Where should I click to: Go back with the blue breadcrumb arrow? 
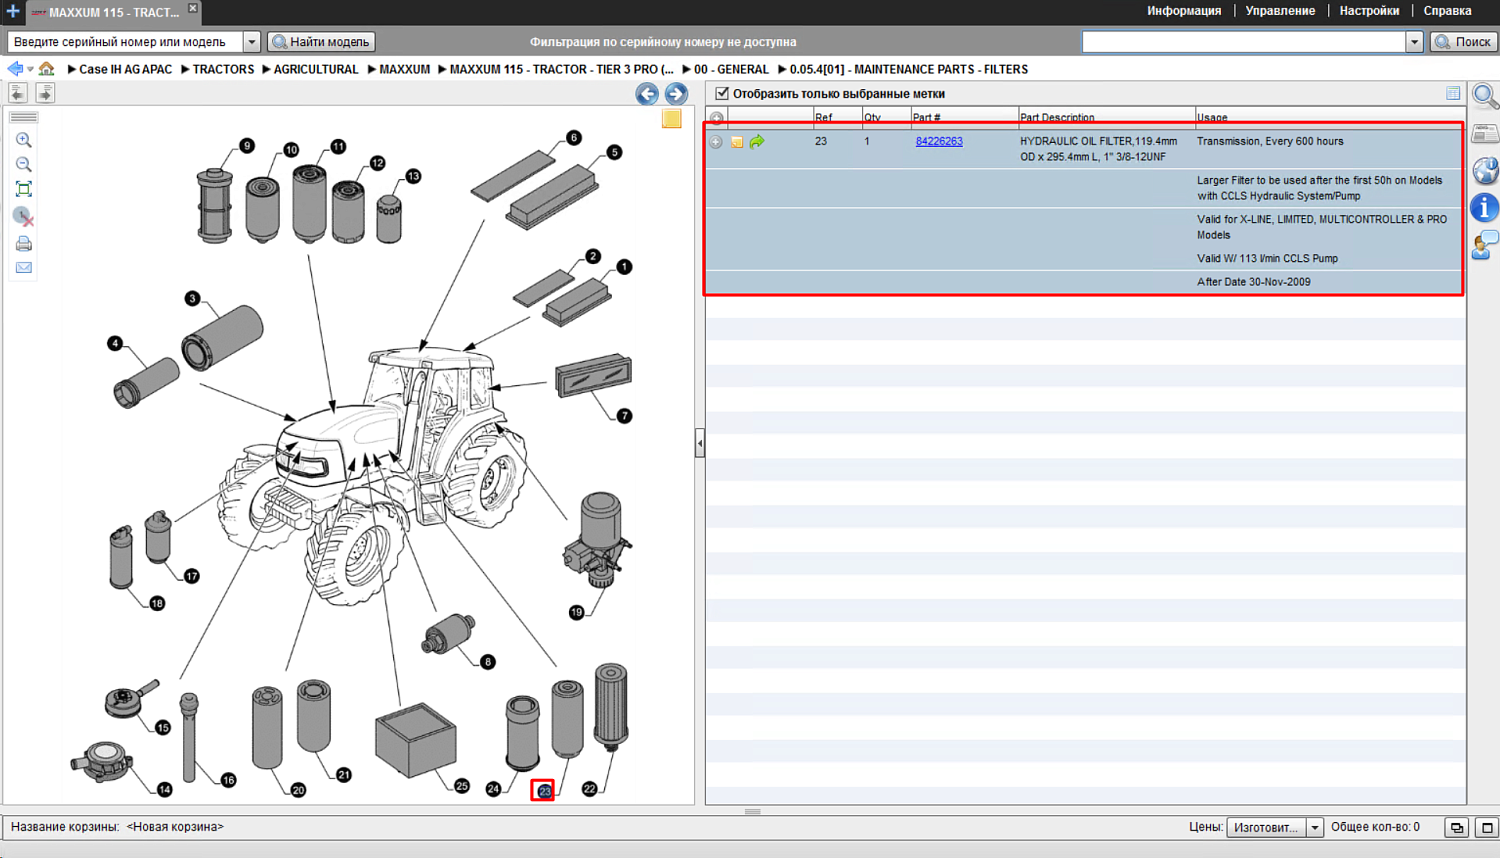click(x=15, y=69)
